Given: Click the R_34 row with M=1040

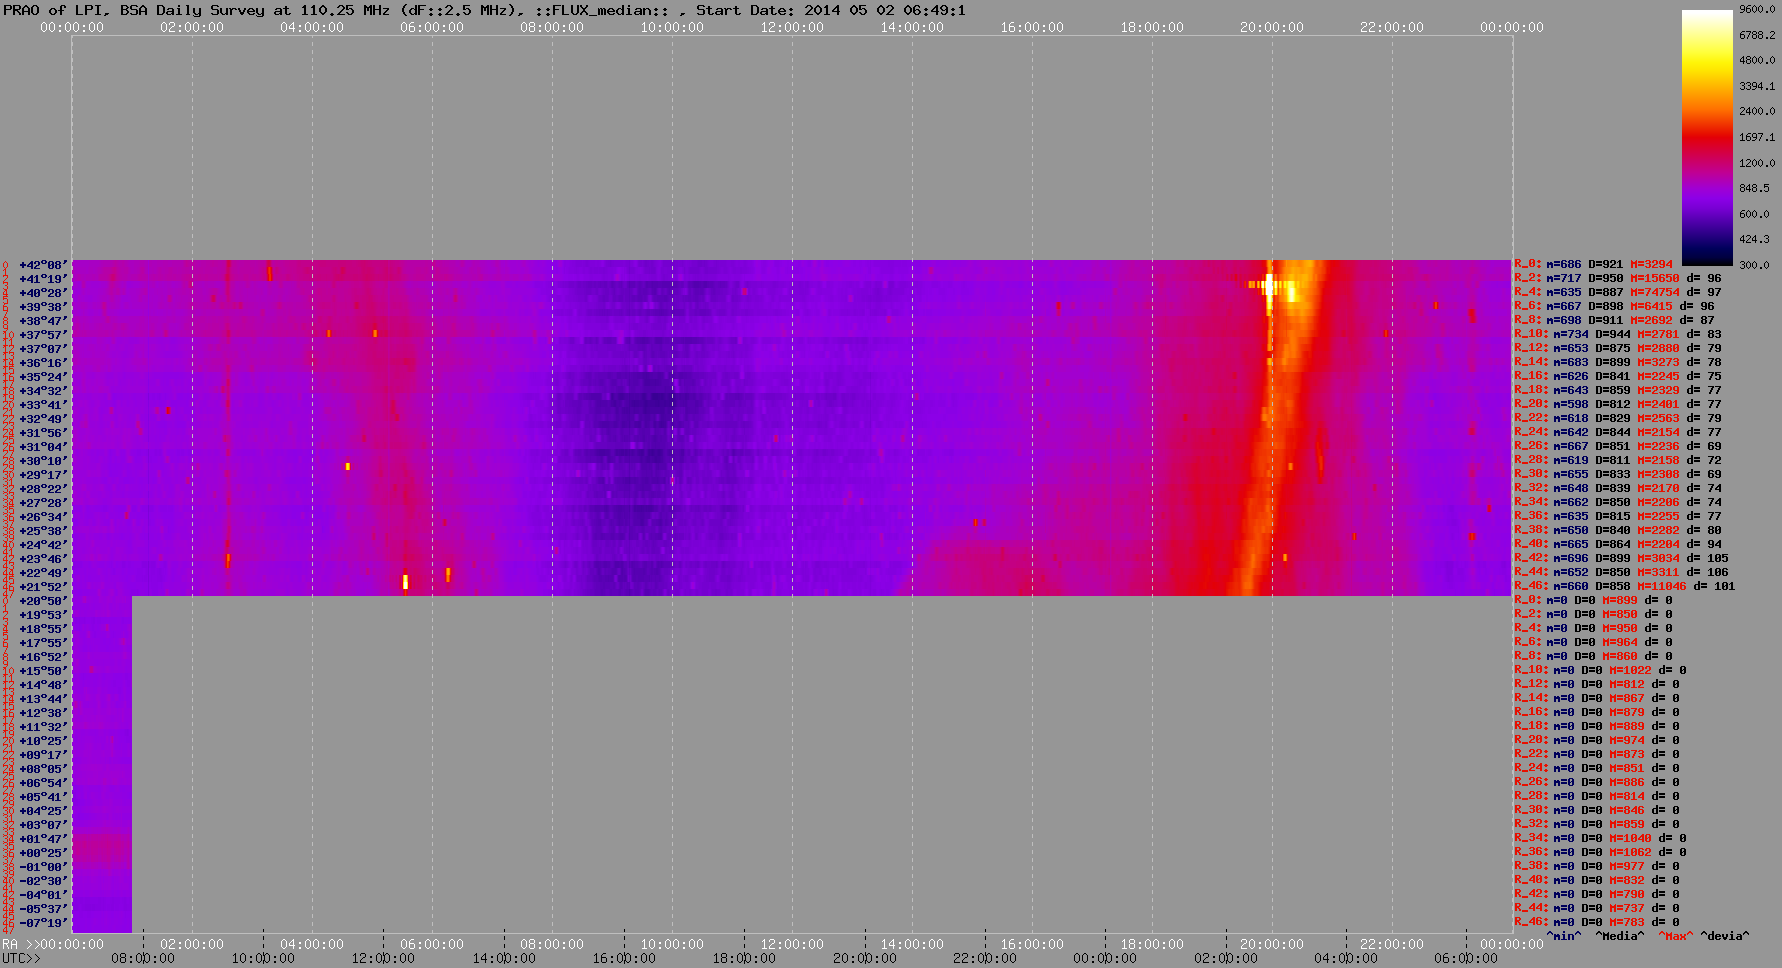Looking at the screenshot, I should click(x=1600, y=838).
